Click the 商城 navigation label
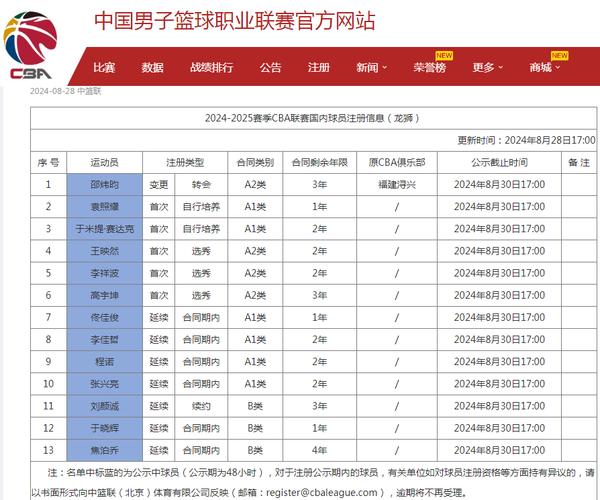The image size is (600, 500). tap(540, 67)
